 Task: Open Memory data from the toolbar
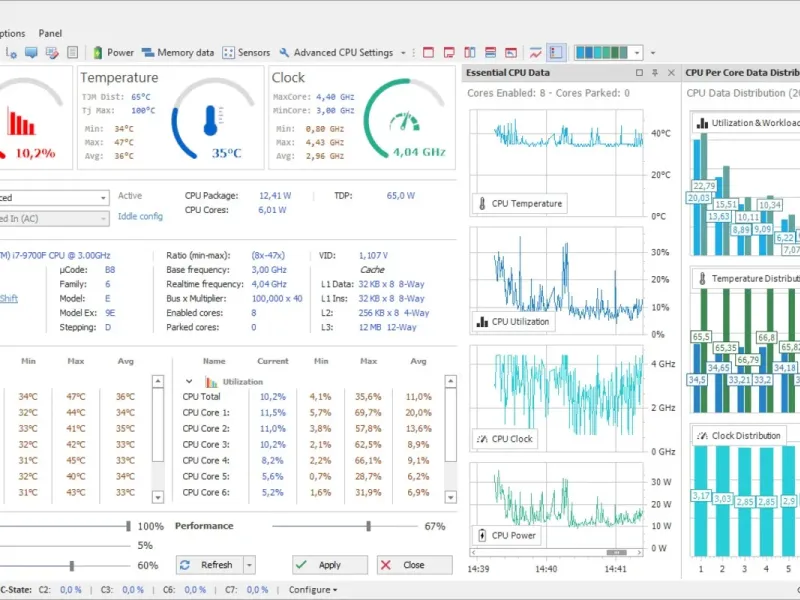pyautogui.click(x=178, y=53)
